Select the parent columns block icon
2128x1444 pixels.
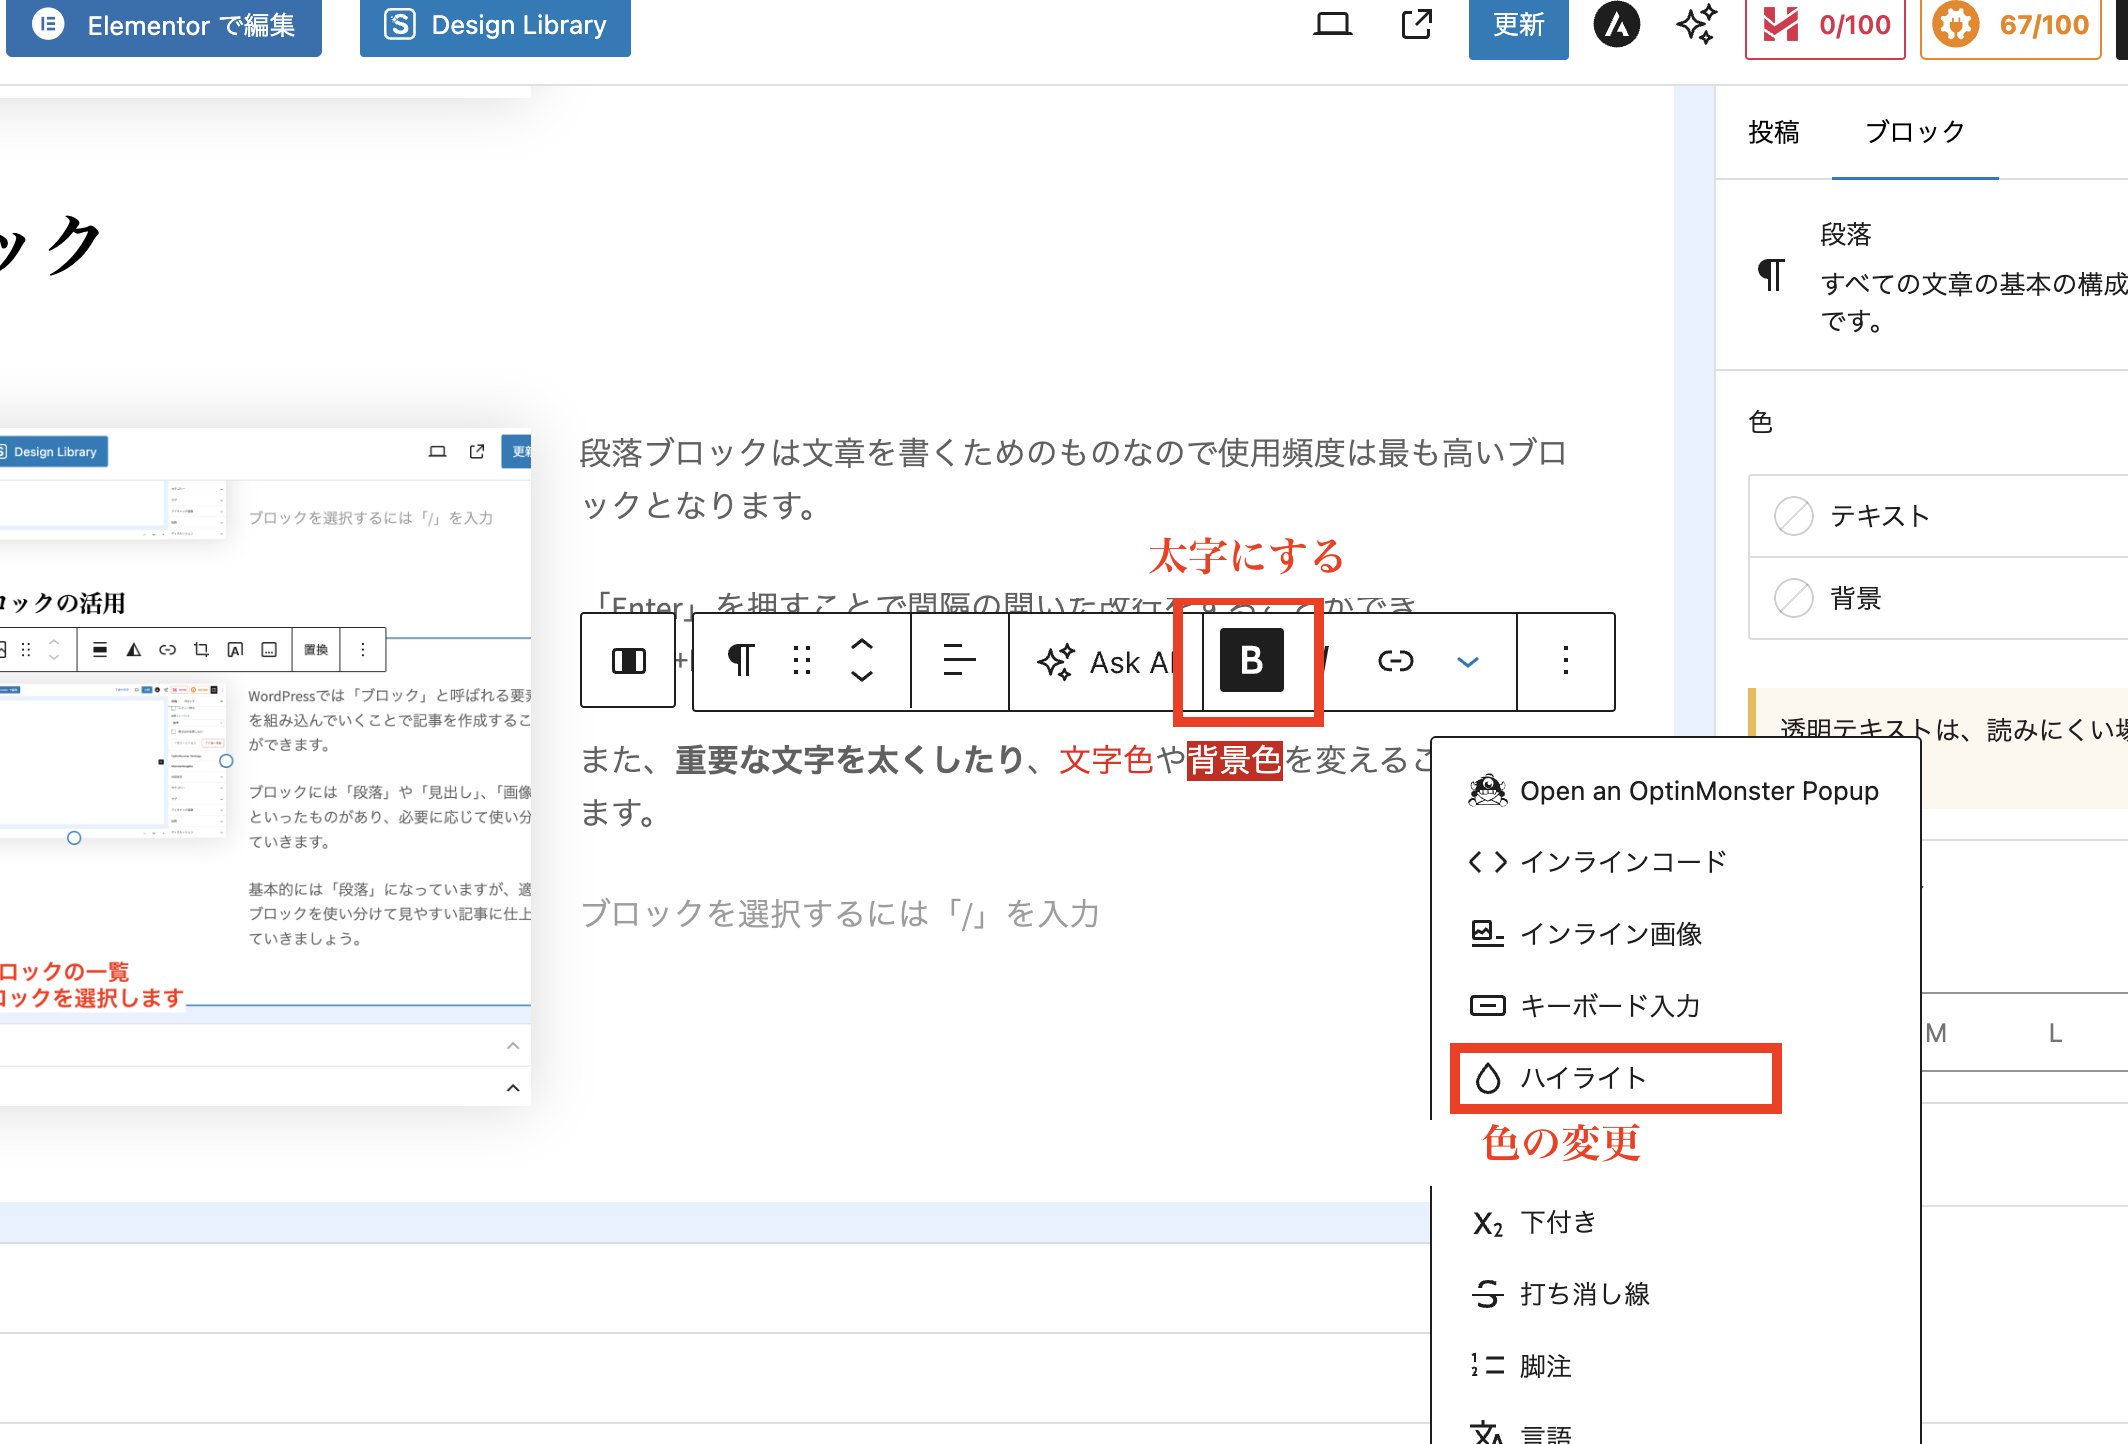pyautogui.click(x=629, y=661)
